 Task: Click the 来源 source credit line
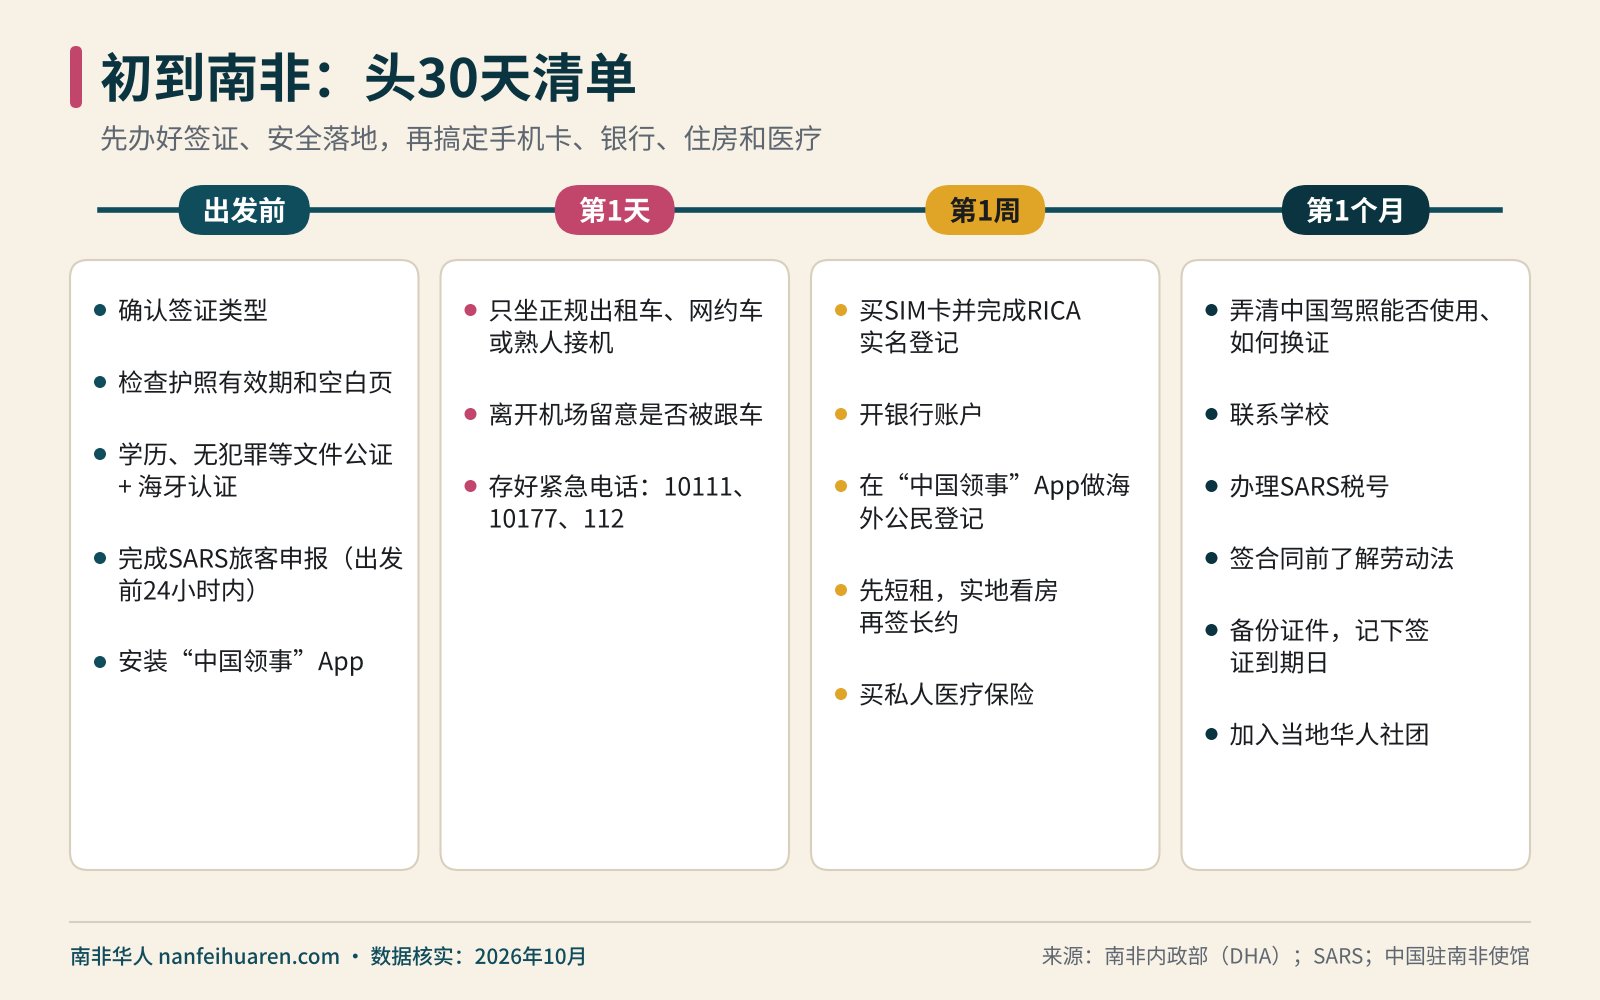[1285, 956]
